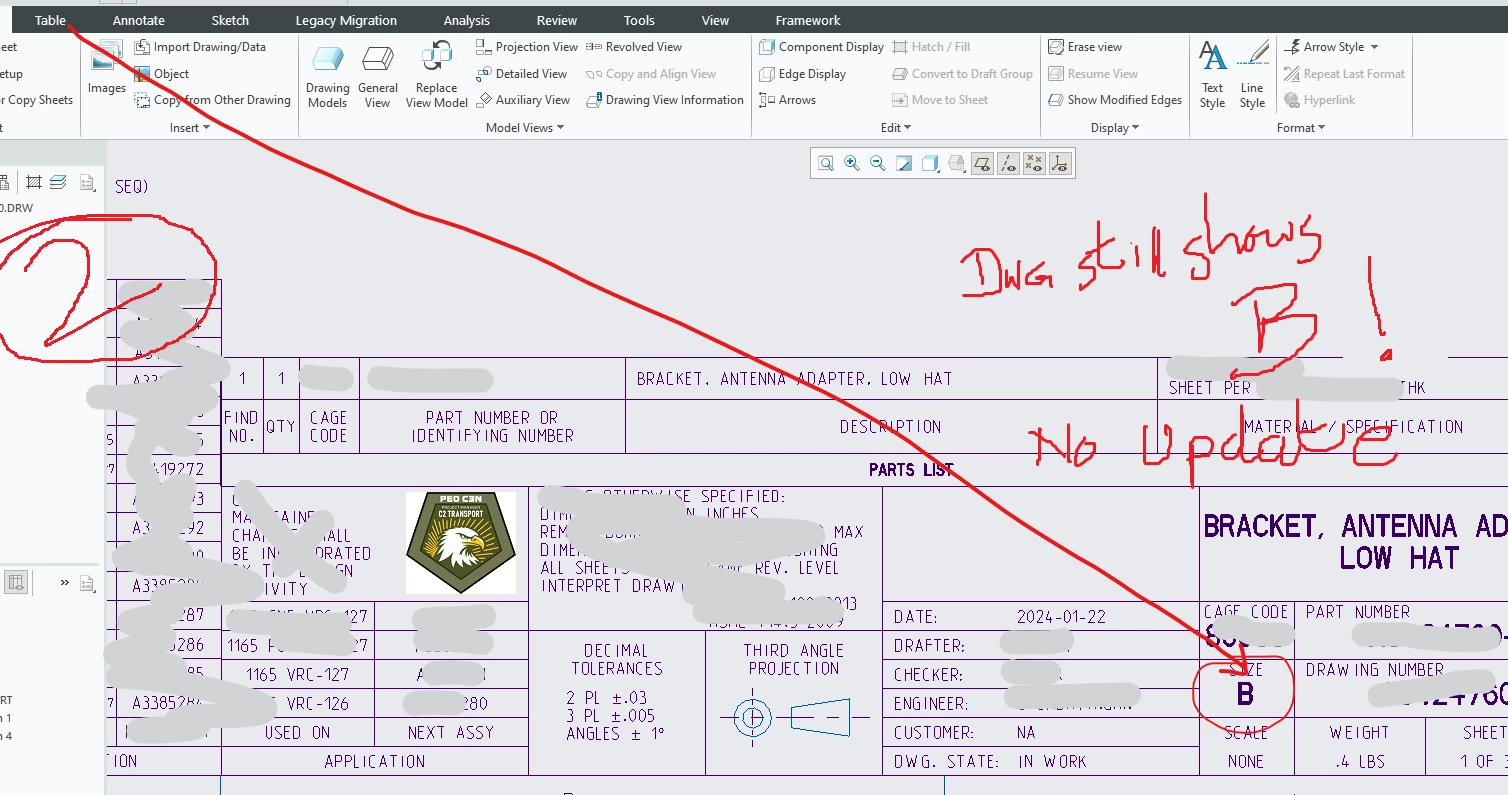
Task: Expand the Format group dropdown
Action: (1301, 128)
